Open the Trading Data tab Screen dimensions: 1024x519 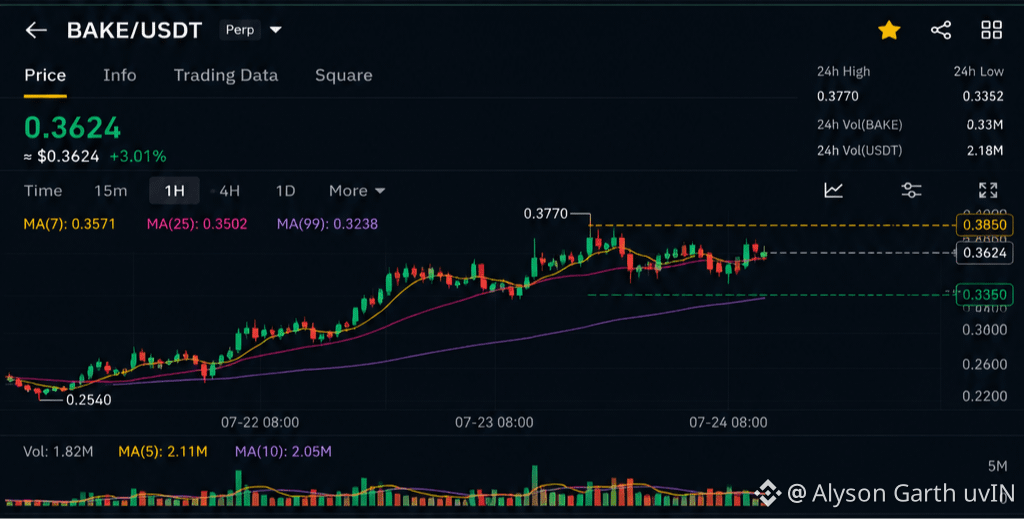(226, 75)
